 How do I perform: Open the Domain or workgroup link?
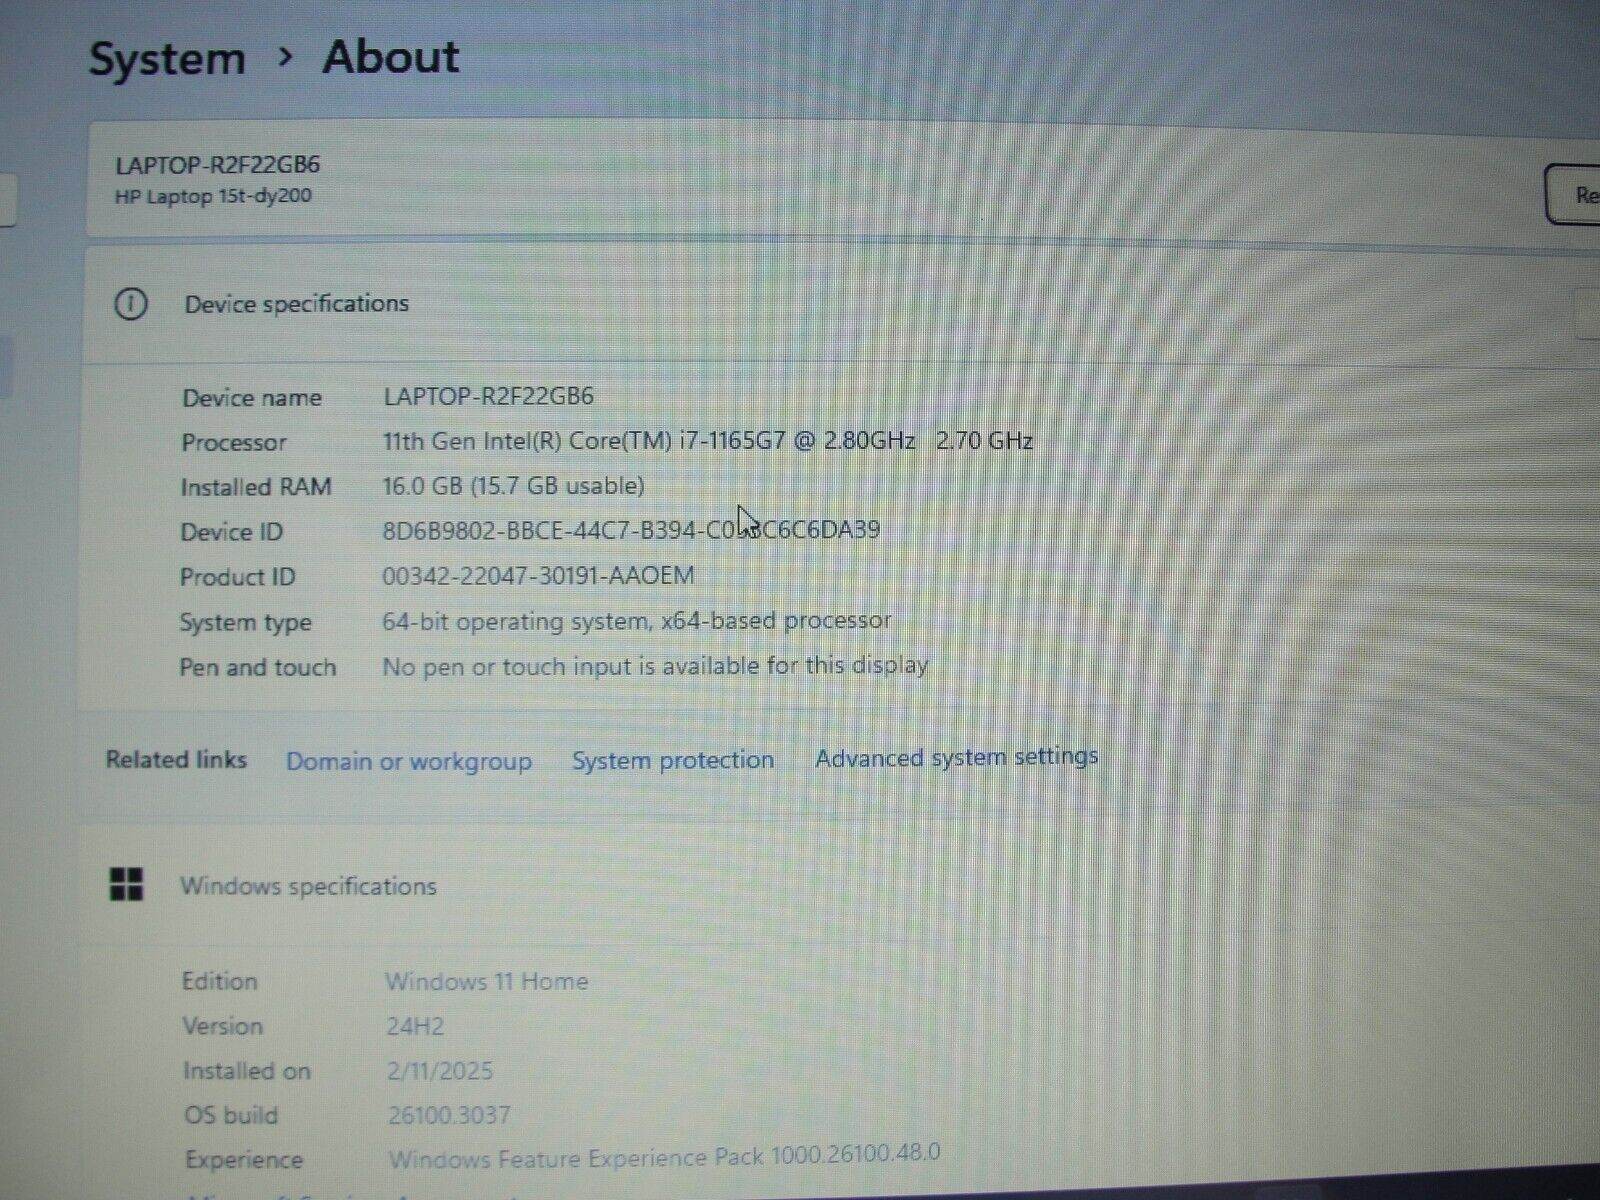[408, 761]
